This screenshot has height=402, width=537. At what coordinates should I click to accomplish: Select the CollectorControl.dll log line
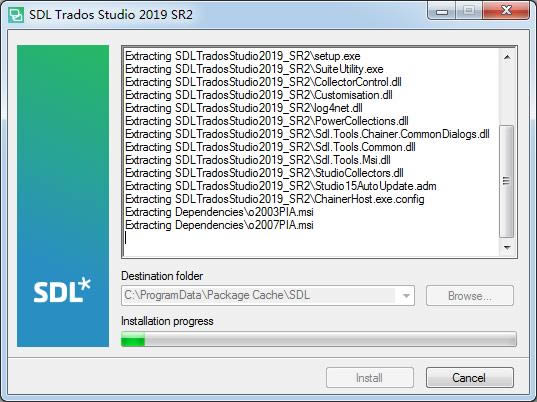pos(263,82)
